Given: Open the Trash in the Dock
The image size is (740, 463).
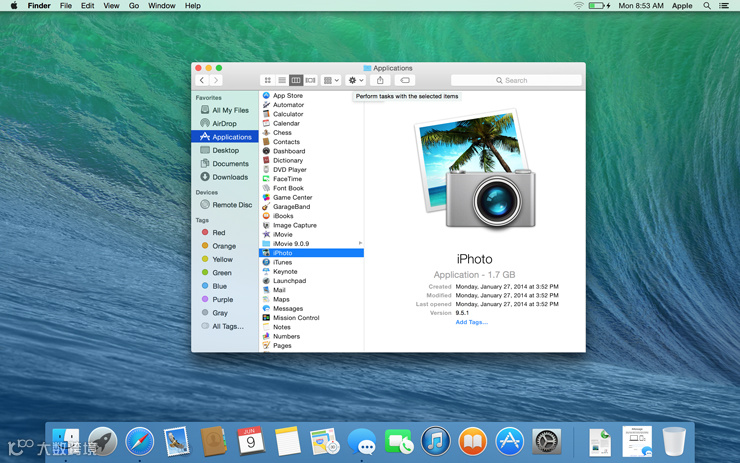Looking at the screenshot, I should [x=674, y=442].
